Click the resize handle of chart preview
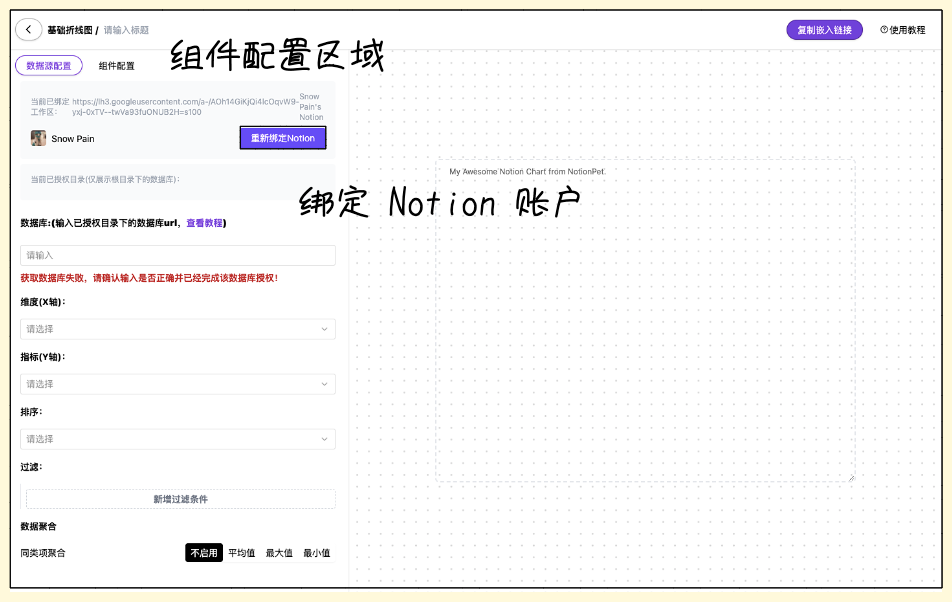Viewport: 952px width, 602px height. click(851, 478)
